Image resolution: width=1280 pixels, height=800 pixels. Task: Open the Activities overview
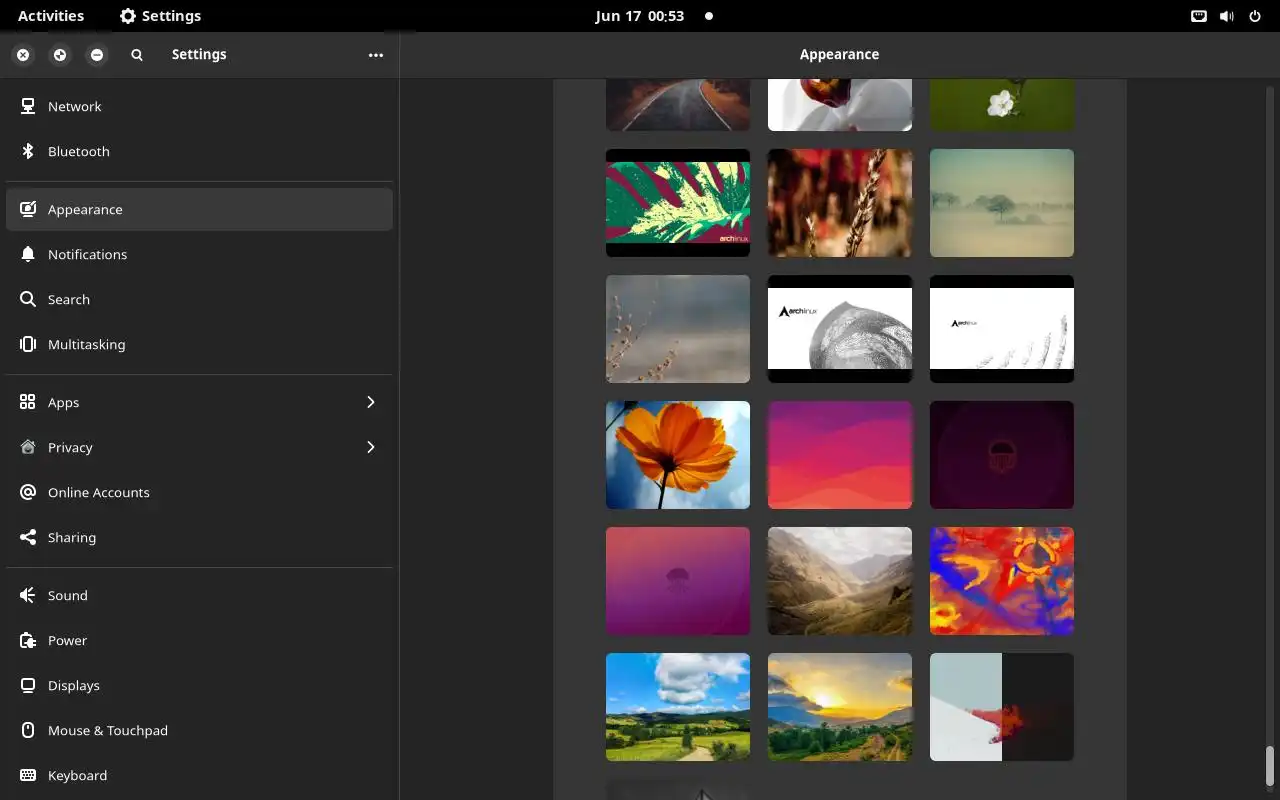51,16
